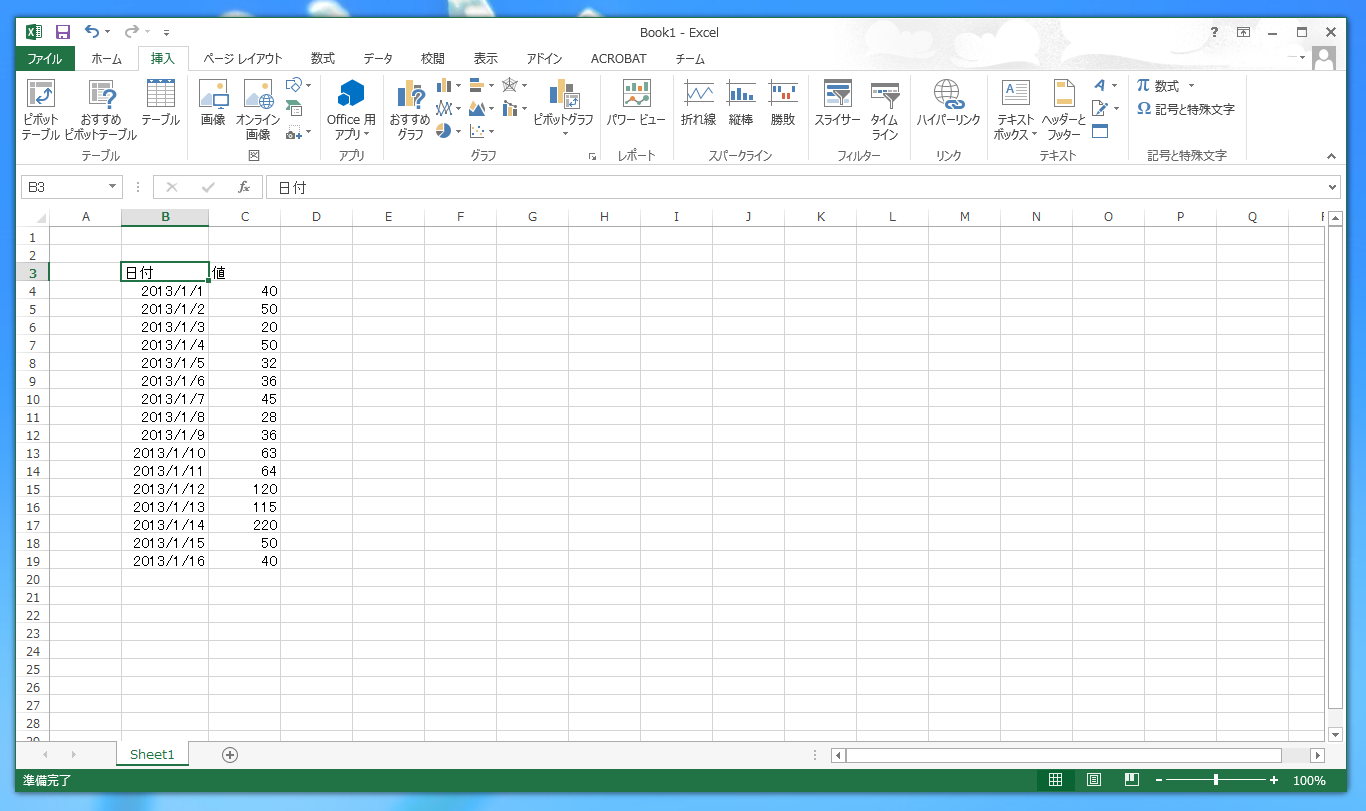The width and height of the screenshot is (1366, 811).
Task: Open Recommended Charts (おすすめグラフ)
Action: coord(410,110)
